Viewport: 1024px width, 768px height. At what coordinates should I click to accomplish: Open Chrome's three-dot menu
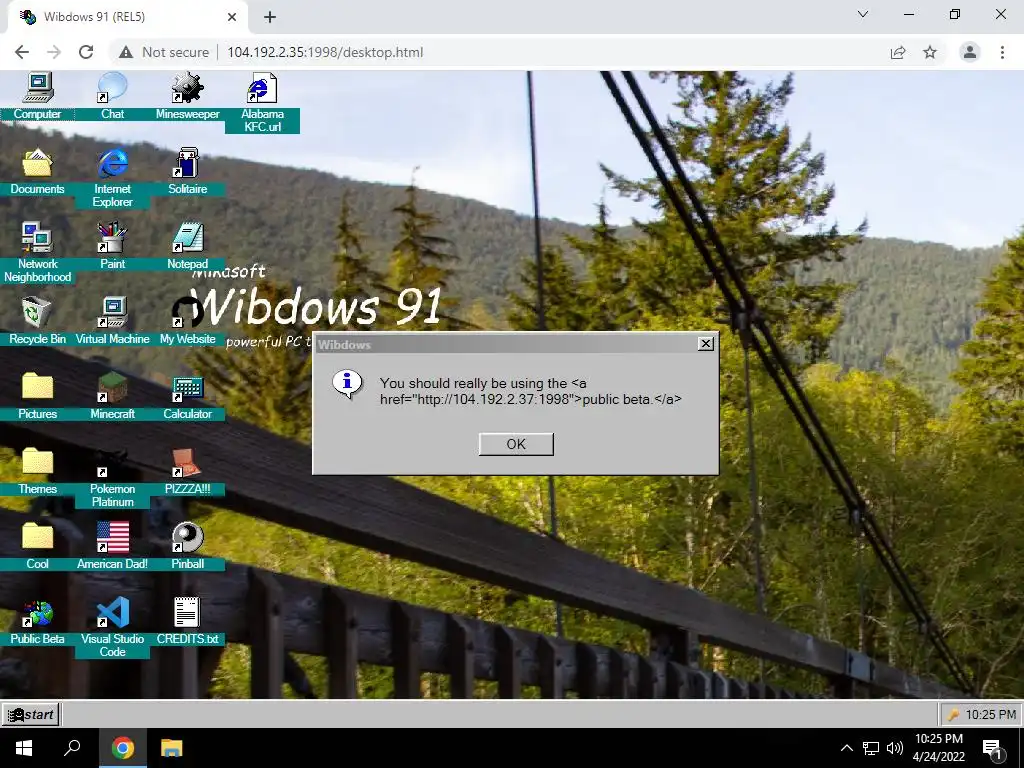(1002, 52)
